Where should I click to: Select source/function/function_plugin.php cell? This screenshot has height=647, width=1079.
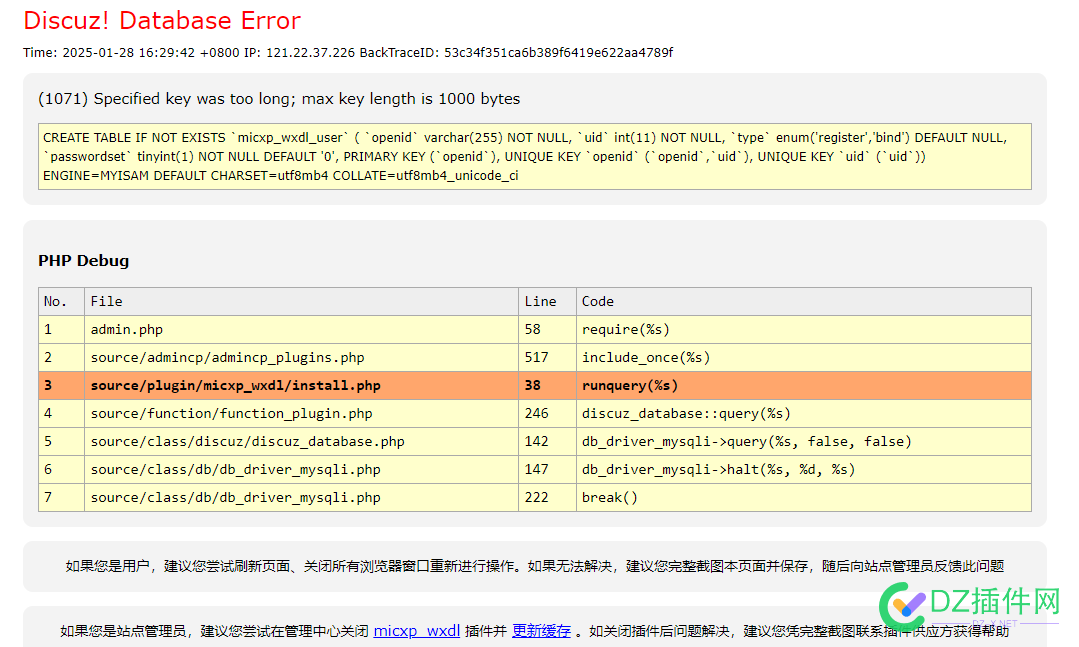point(301,414)
